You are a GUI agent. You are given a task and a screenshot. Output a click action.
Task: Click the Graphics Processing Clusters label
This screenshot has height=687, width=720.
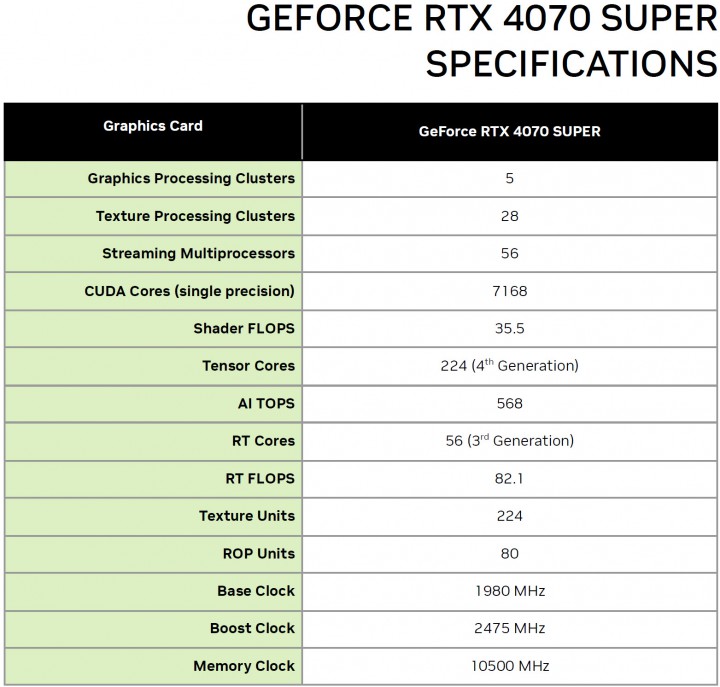(x=191, y=178)
